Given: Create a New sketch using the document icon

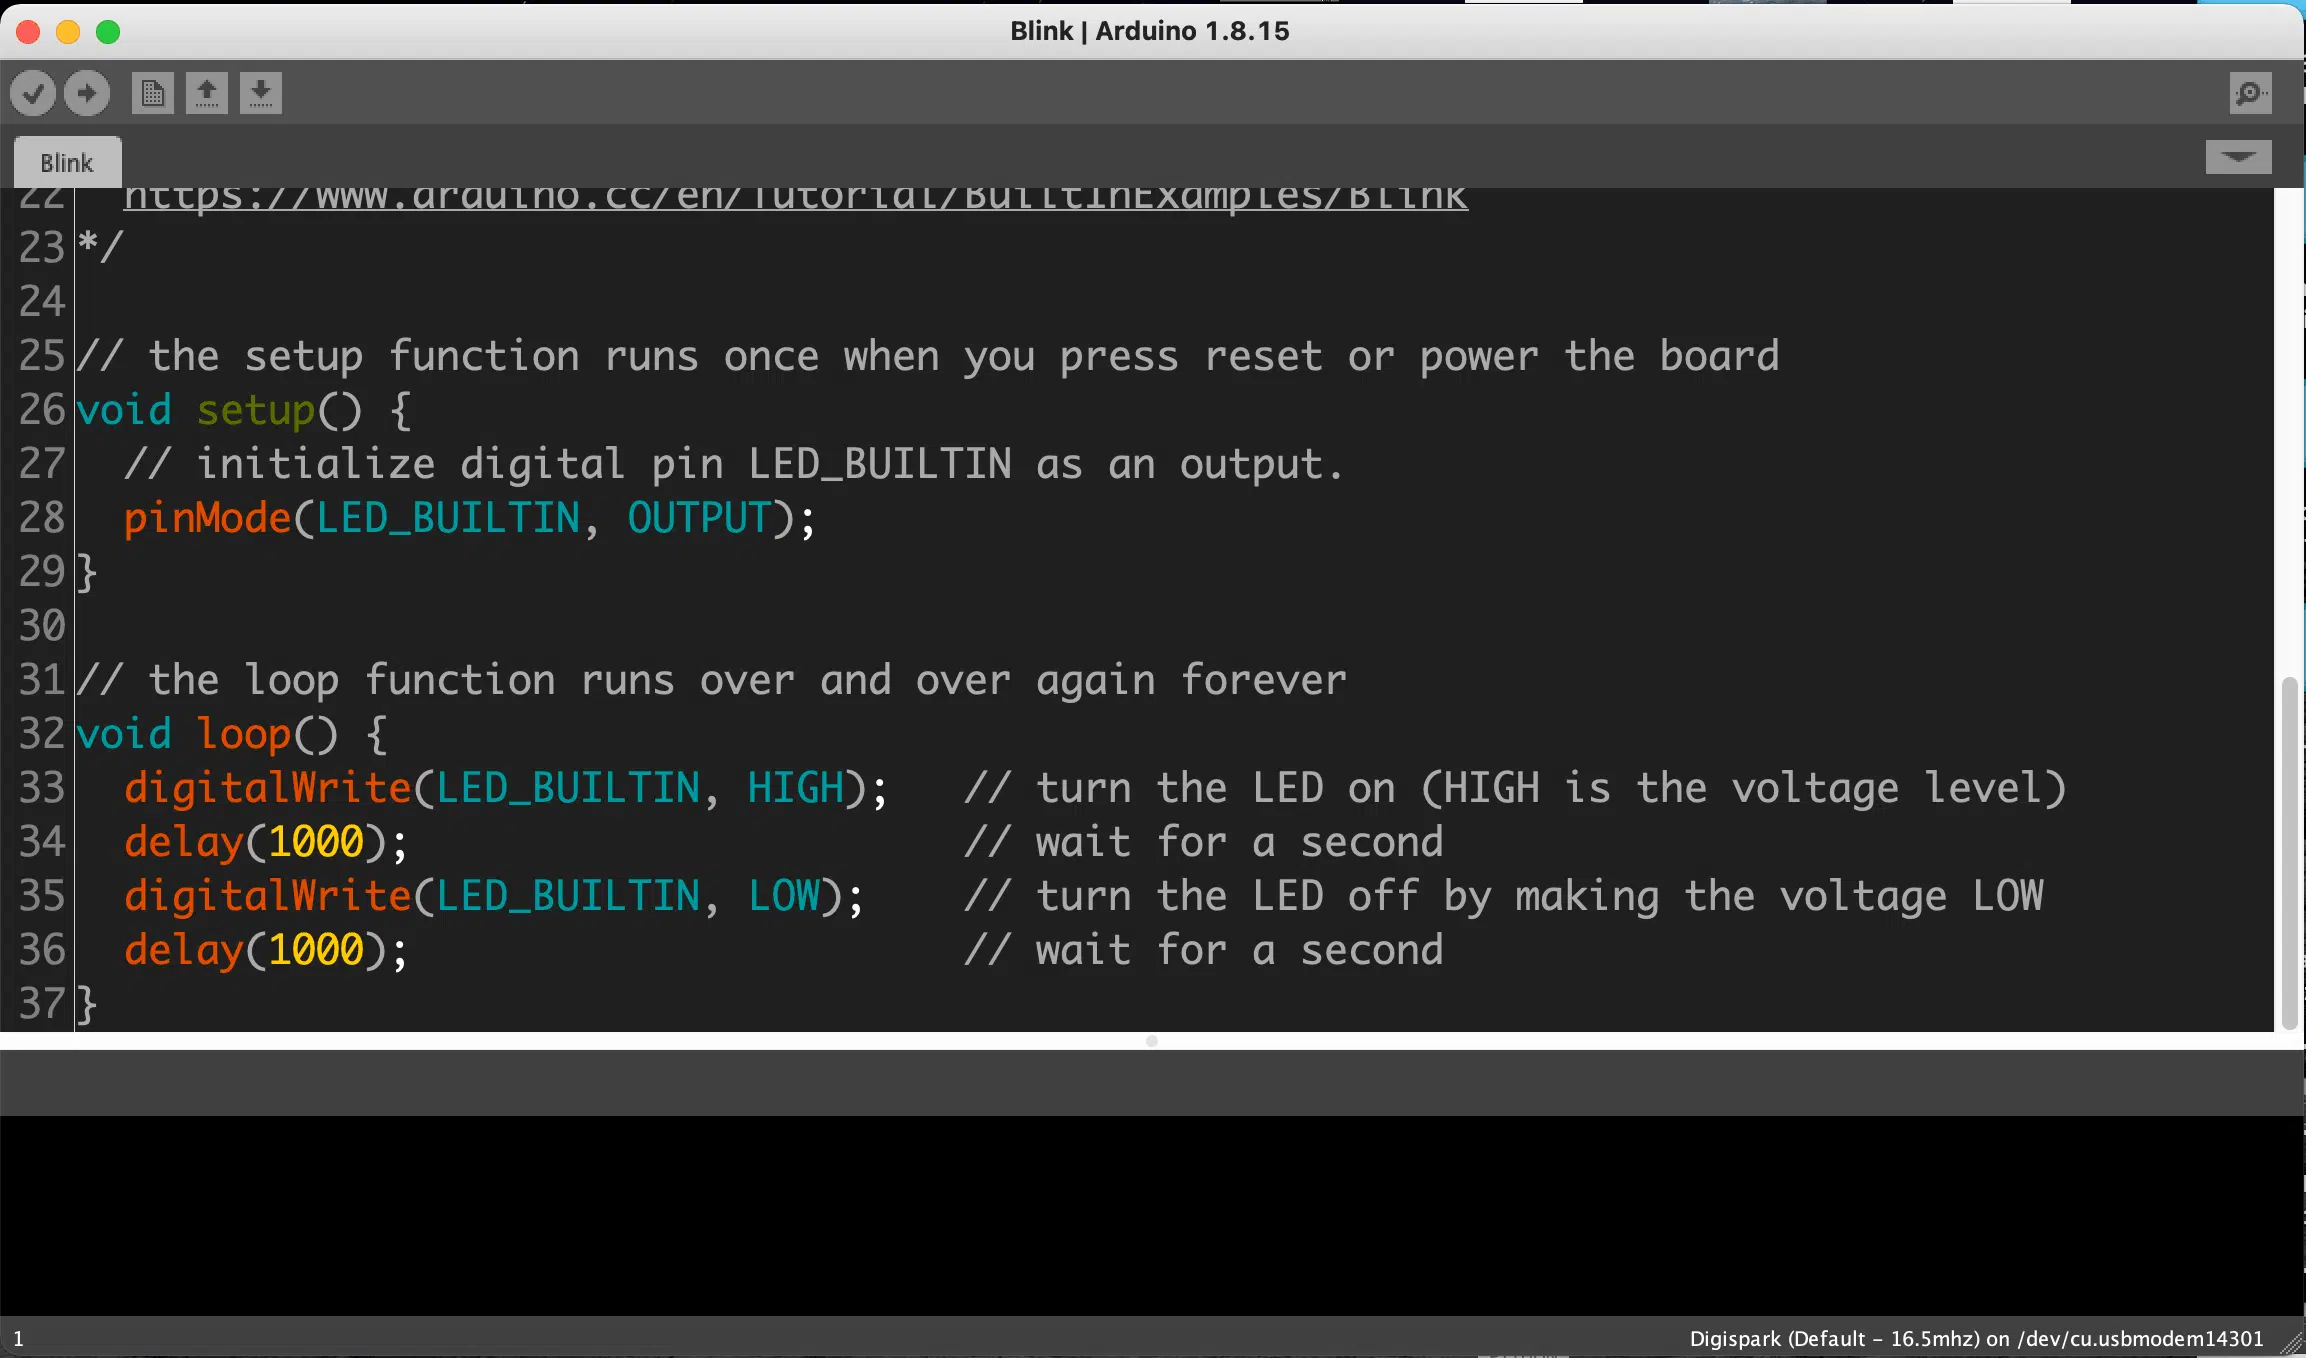Looking at the screenshot, I should tap(153, 94).
